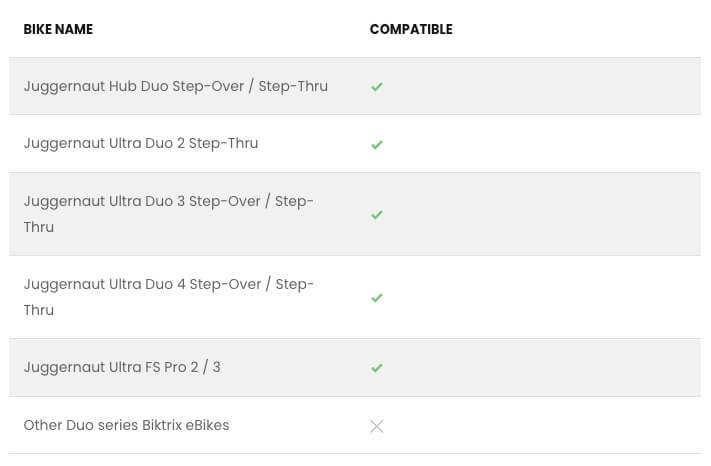Click the COMPATIBLE column header
The image size is (711, 466).
pyautogui.click(x=411, y=29)
